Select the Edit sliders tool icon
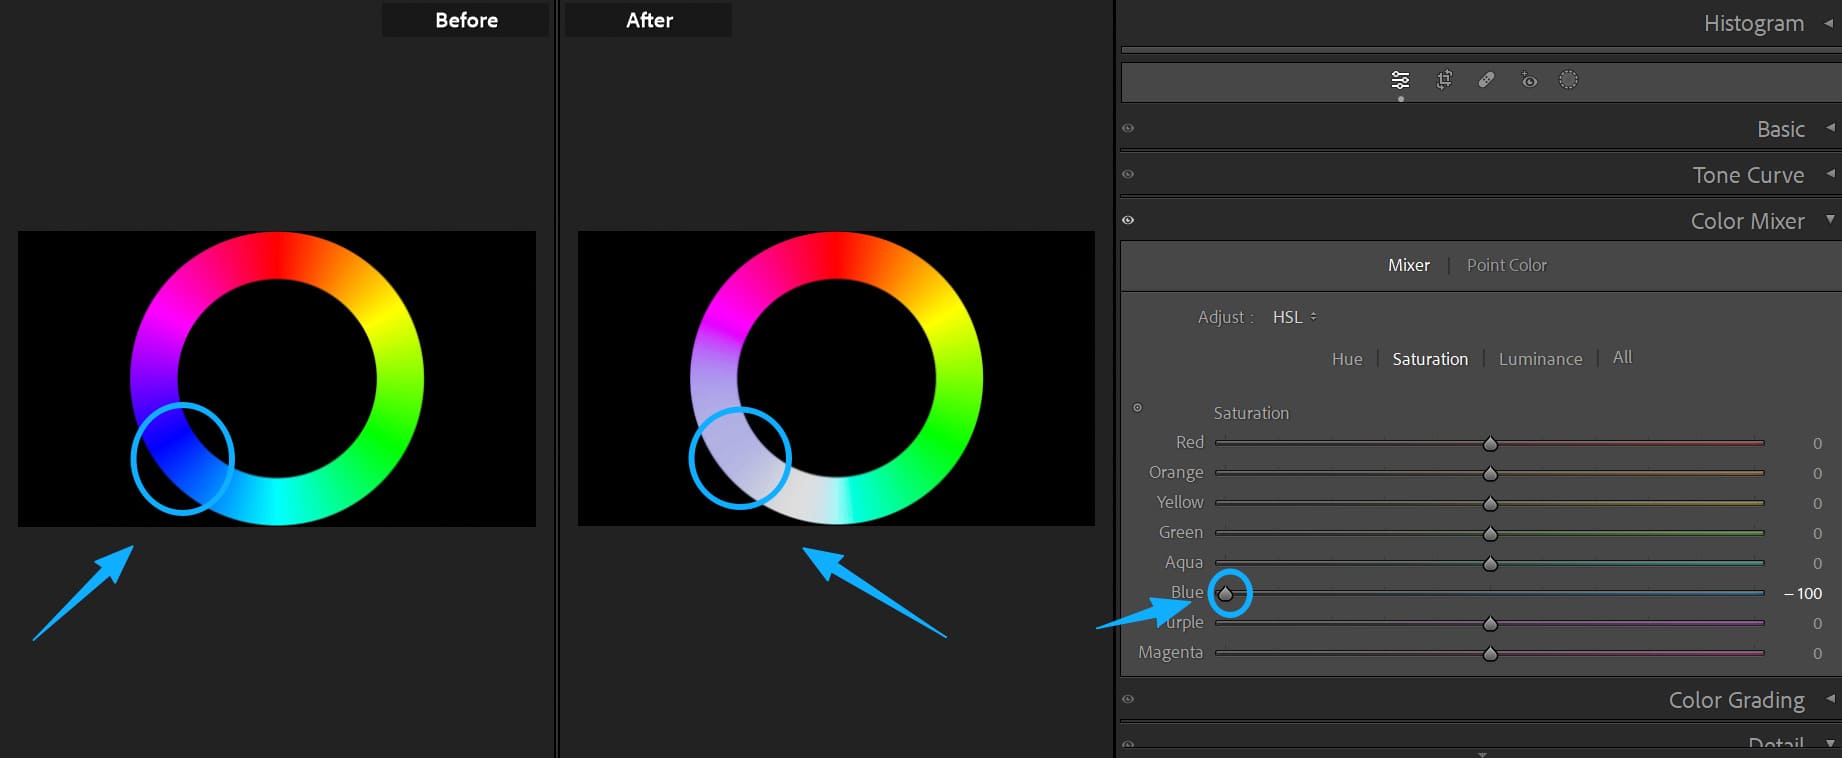Image resolution: width=1842 pixels, height=758 pixels. pos(1400,80)
